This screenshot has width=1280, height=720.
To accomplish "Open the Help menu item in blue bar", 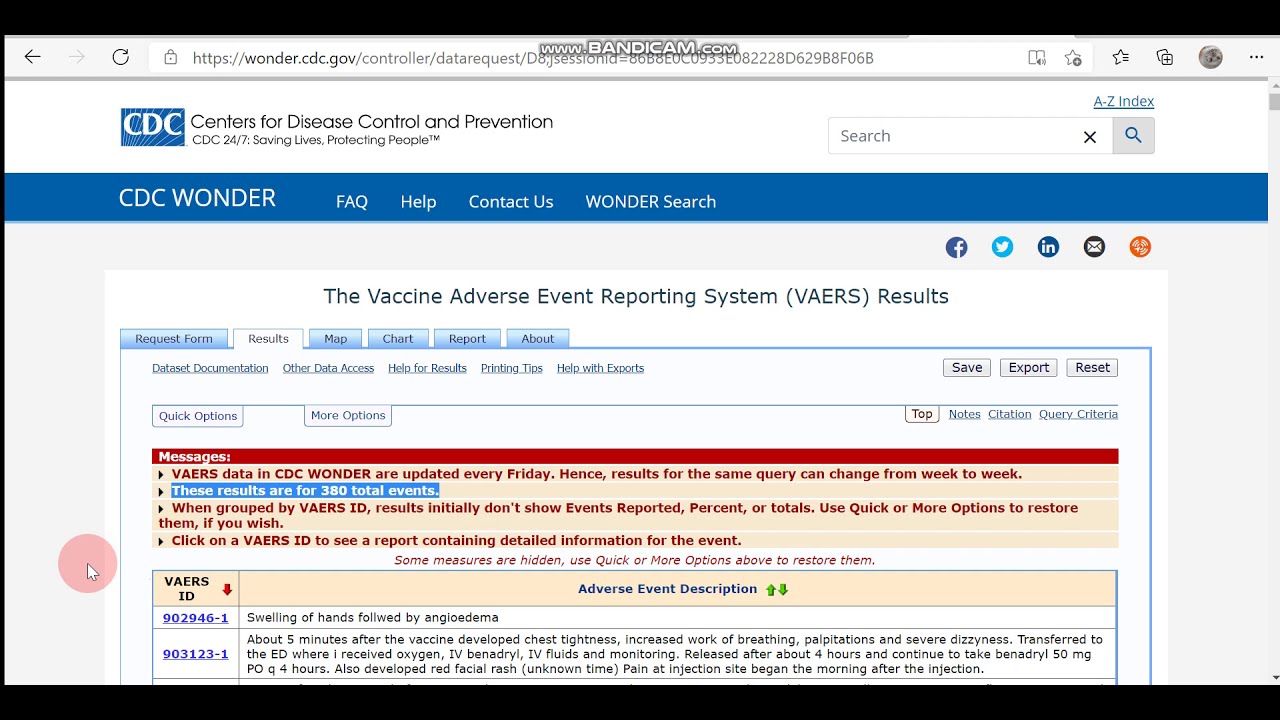I will coord(418,201).
